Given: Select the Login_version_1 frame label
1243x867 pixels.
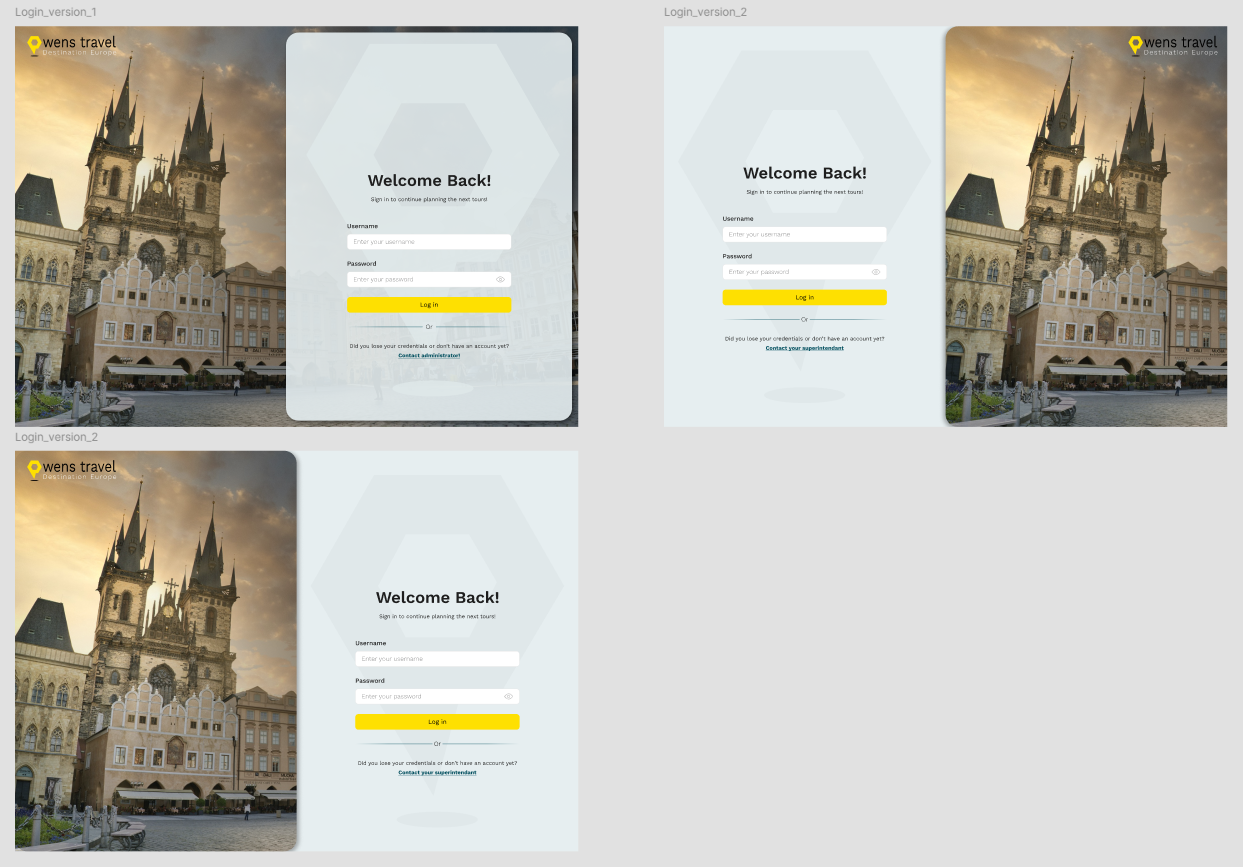Looking at the screenshot, I should point(56,12).
